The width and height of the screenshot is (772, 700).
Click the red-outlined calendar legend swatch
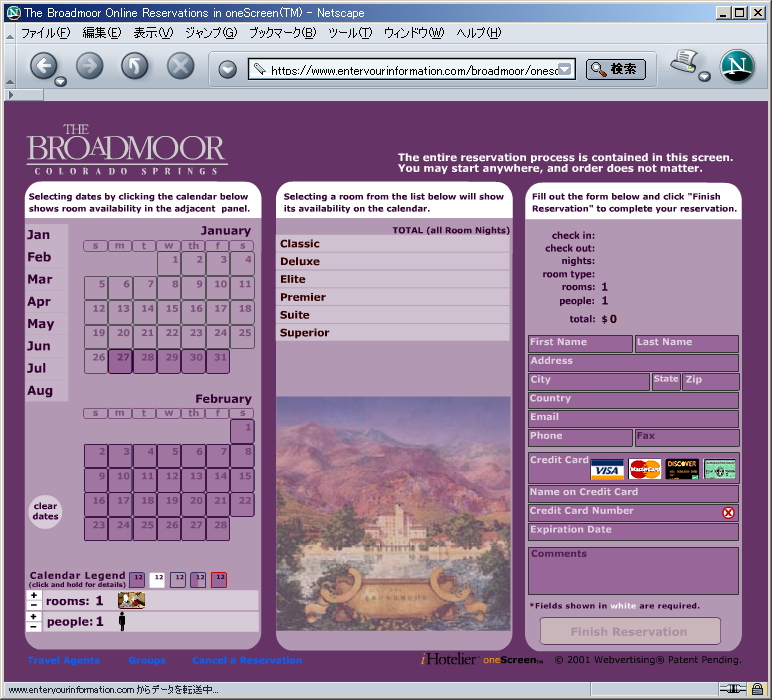219,579
